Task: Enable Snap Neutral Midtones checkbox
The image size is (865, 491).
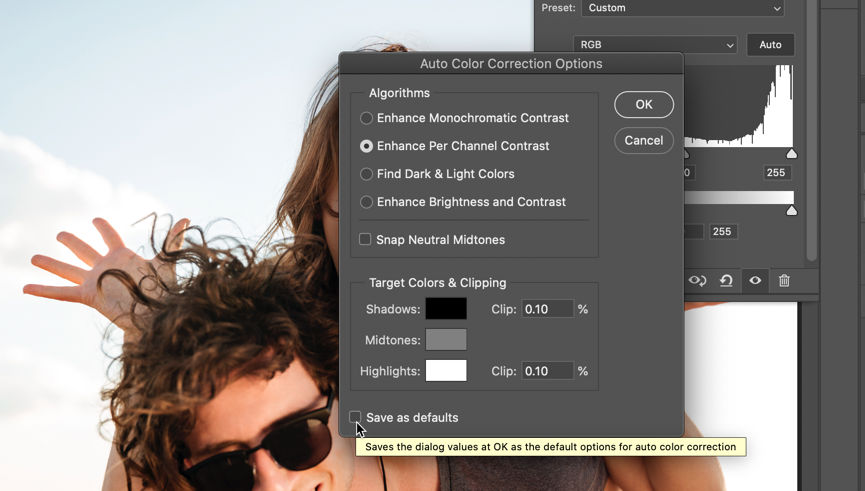Action: [365, 240]
